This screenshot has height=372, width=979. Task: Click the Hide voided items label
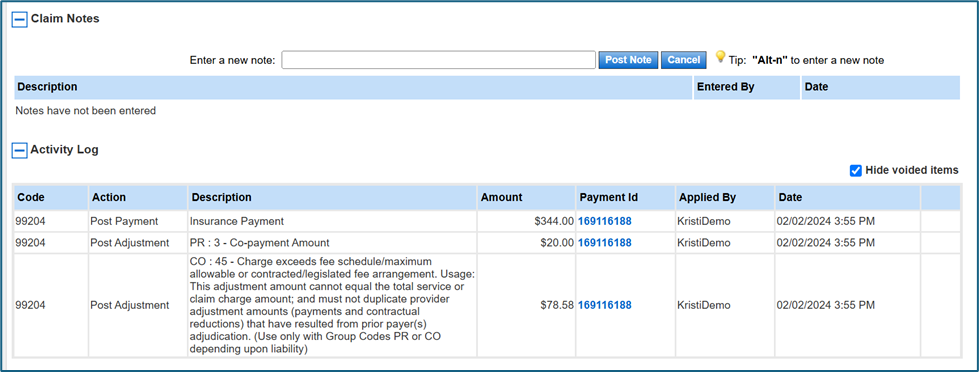(x=912, y=170)
